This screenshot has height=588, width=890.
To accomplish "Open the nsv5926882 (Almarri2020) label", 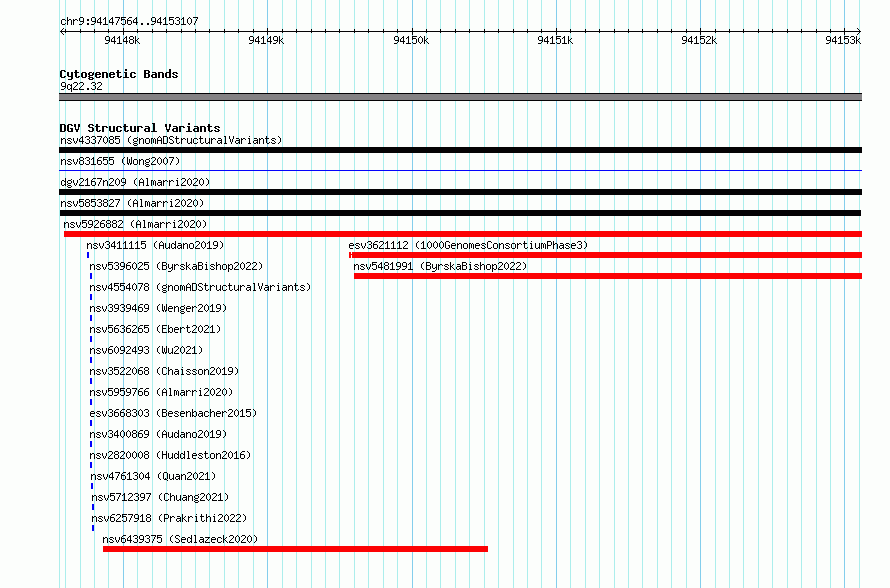I will point(135,224).
